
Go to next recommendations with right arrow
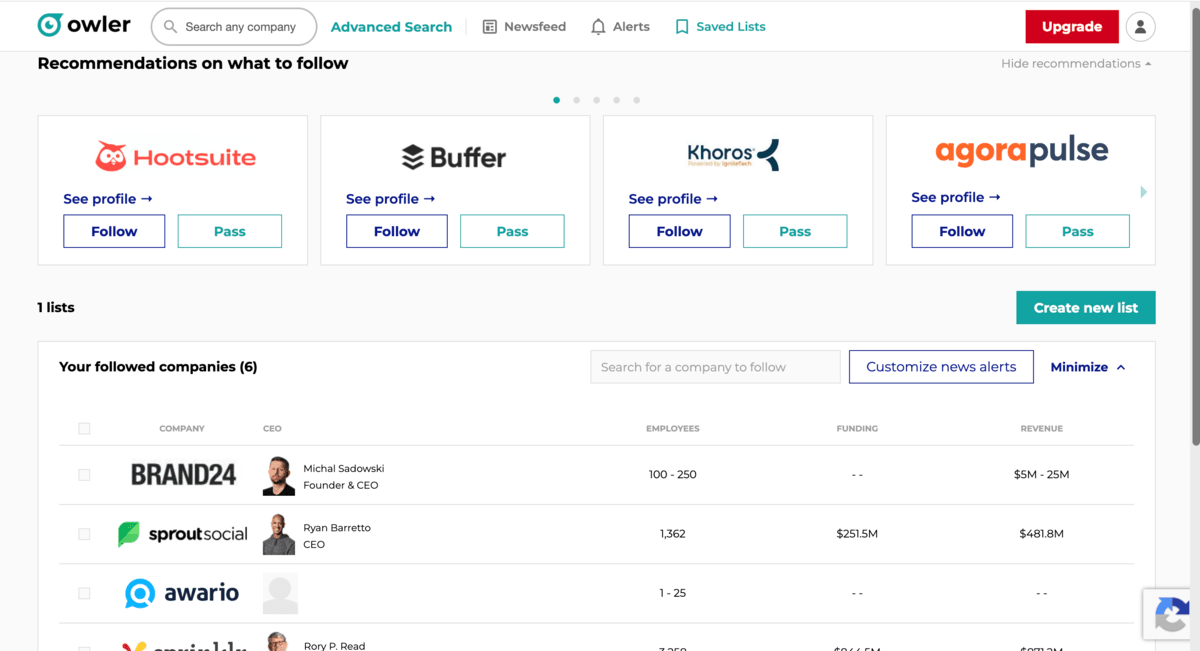pyautogui.click(x=1143, y=191)
